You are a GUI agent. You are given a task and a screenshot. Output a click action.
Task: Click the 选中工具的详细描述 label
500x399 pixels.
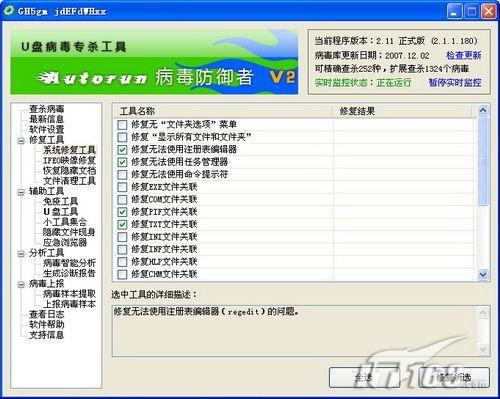(154, 295)
